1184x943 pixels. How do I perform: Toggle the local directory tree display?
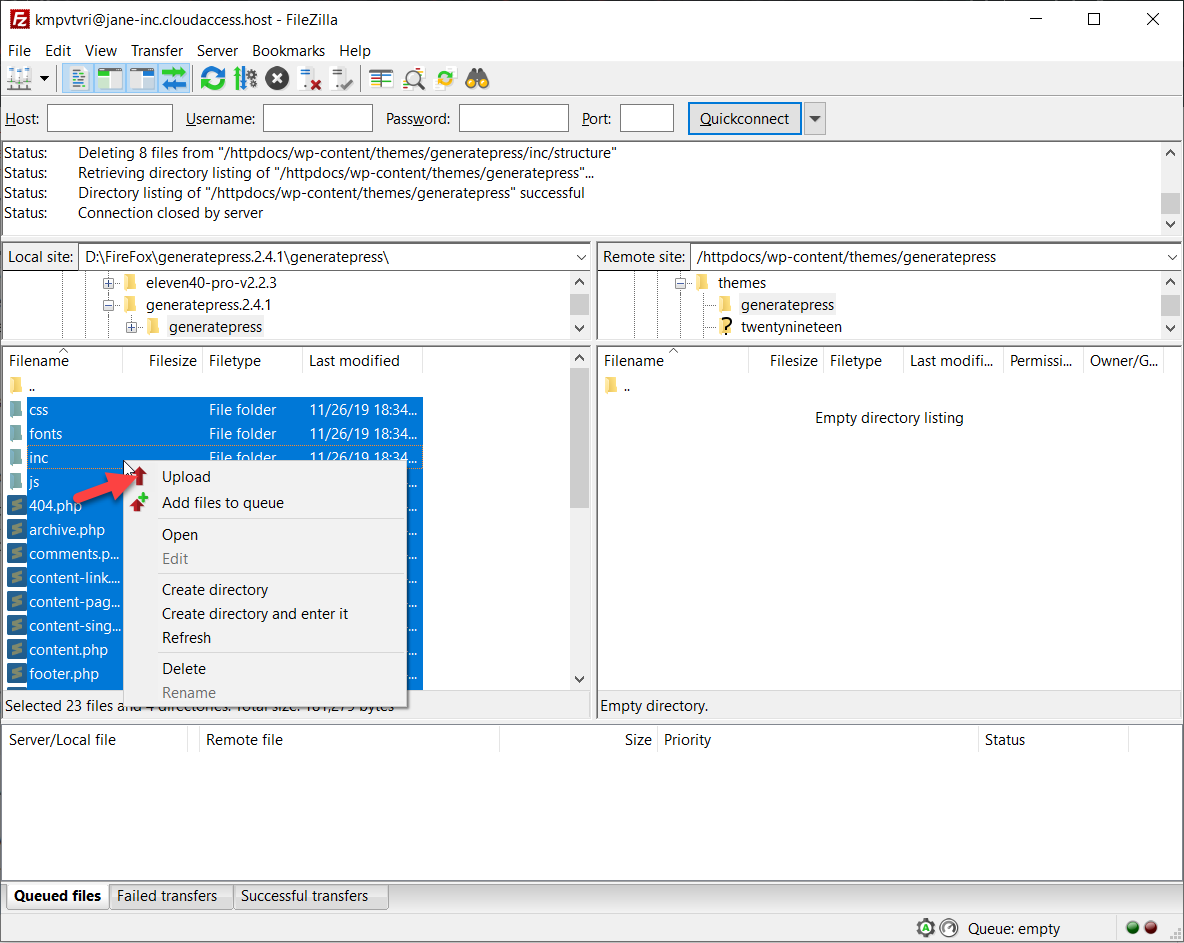110,79
